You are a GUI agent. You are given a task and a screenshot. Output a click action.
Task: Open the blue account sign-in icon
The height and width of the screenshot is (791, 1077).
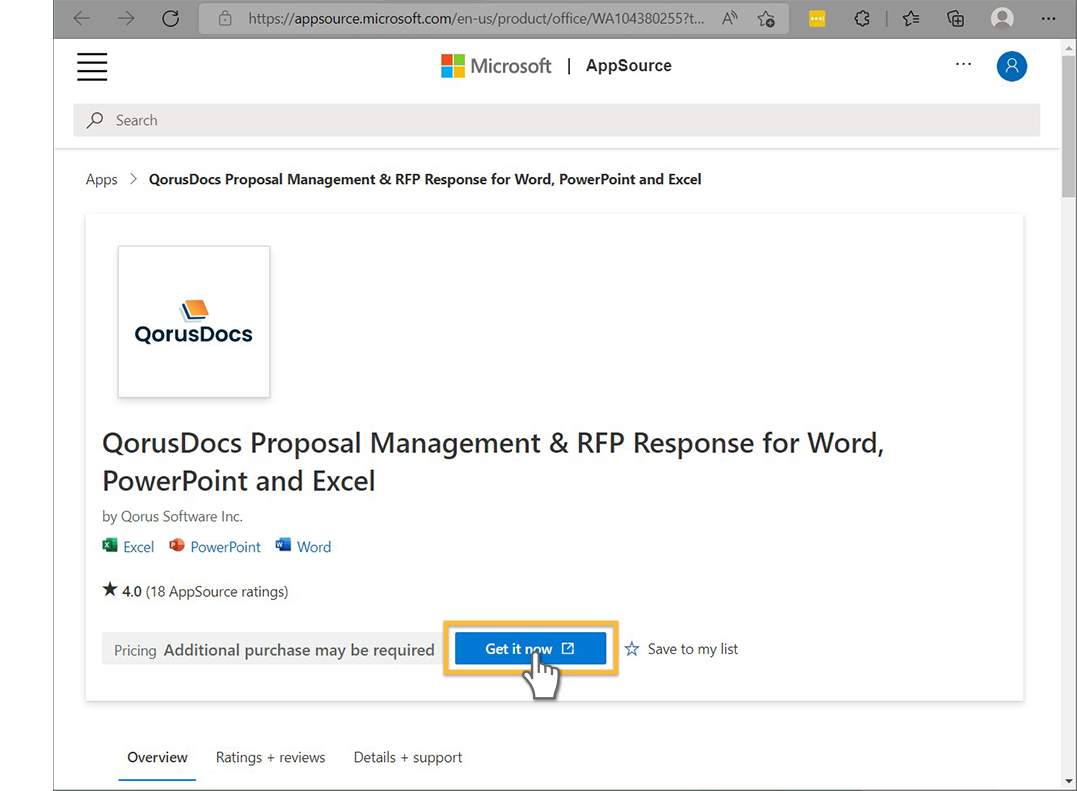coord(1012,66)
